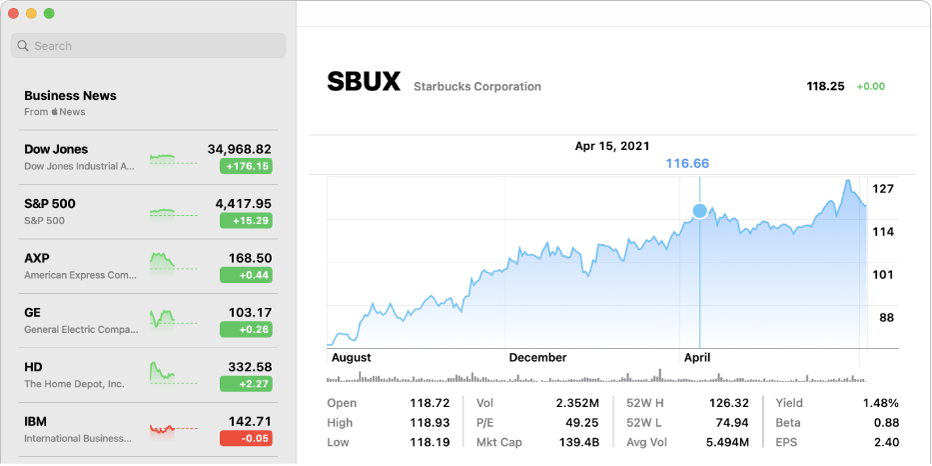Click the High value 118.93
Screen dimensions: 932x466
click(x=430, y=423)
